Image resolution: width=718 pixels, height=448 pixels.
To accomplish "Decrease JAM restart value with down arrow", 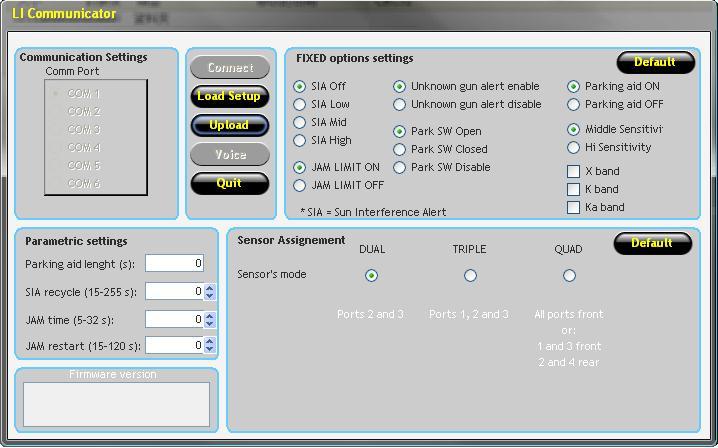I will coord(210,350).
